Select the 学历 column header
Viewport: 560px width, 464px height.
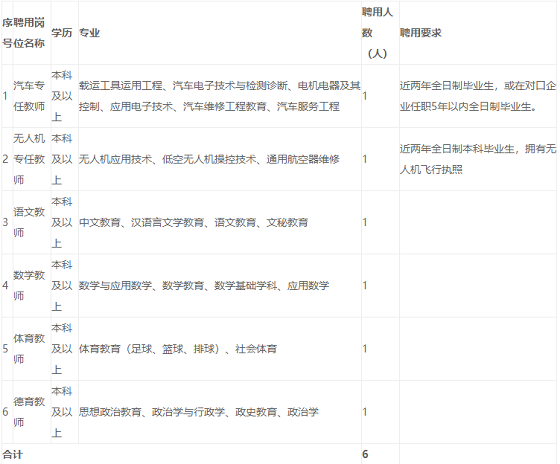(62, 33)
